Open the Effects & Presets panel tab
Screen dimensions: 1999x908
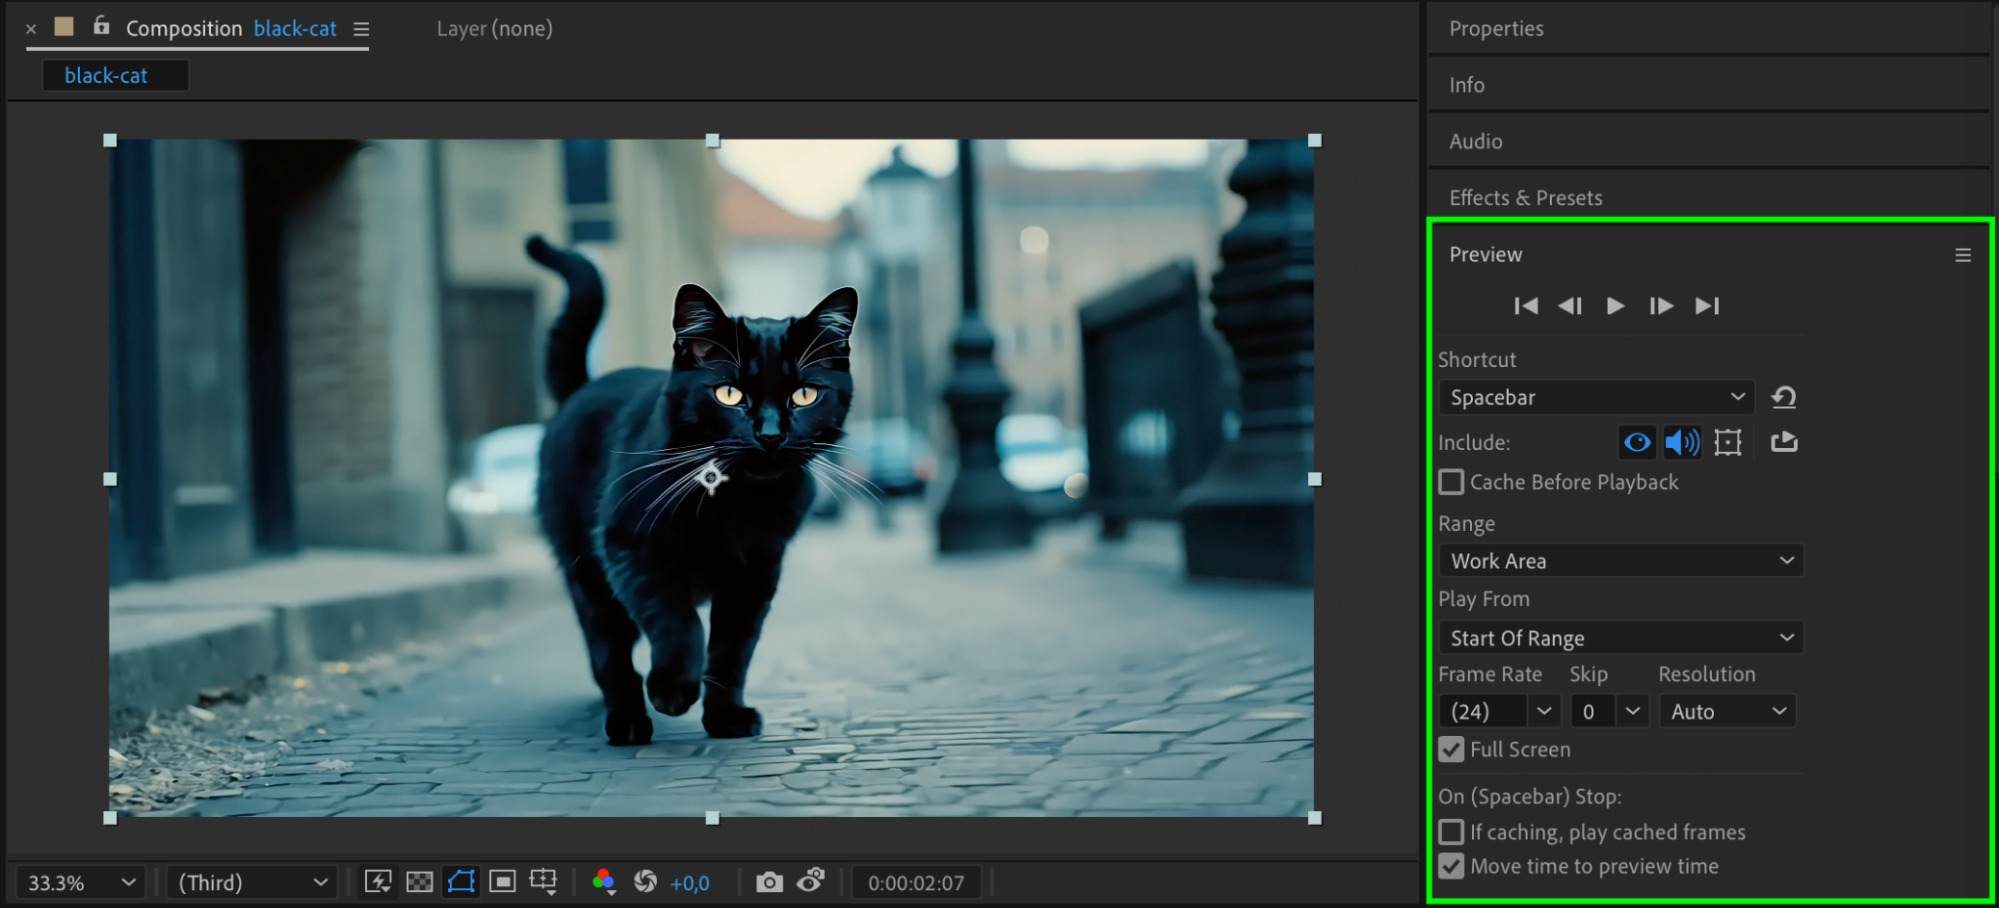click(x=1526, y=198)
